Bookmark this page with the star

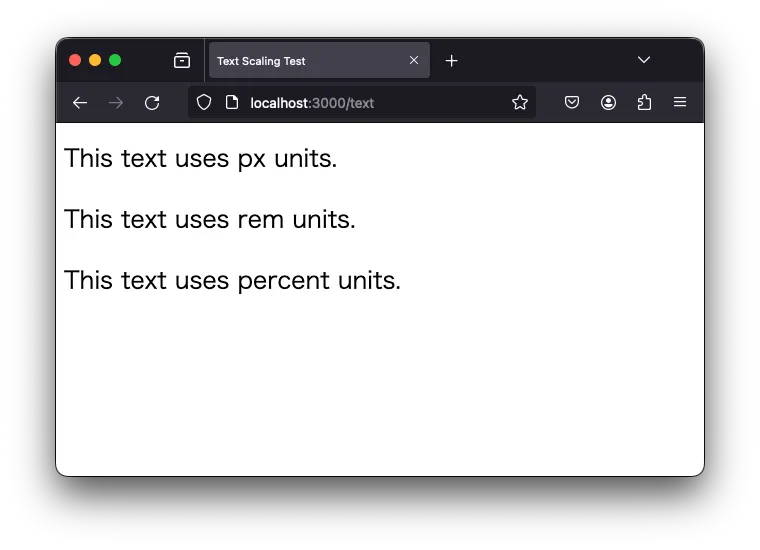(520, 102)
